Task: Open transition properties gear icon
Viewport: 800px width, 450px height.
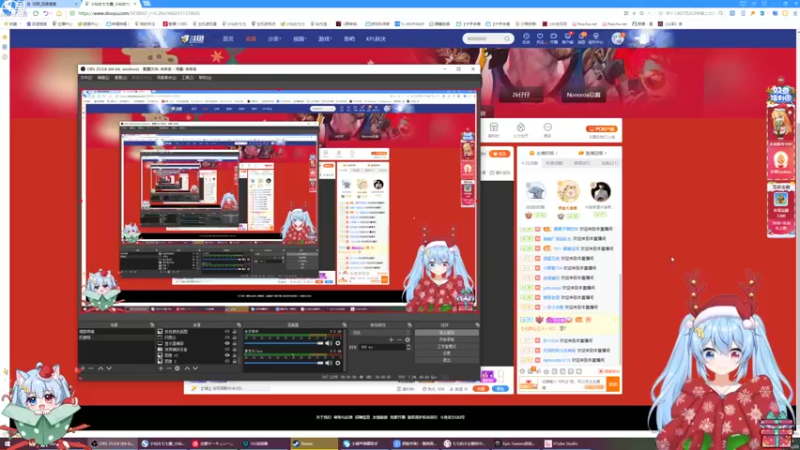Action: pyautogui.click(x=407, y=339)
